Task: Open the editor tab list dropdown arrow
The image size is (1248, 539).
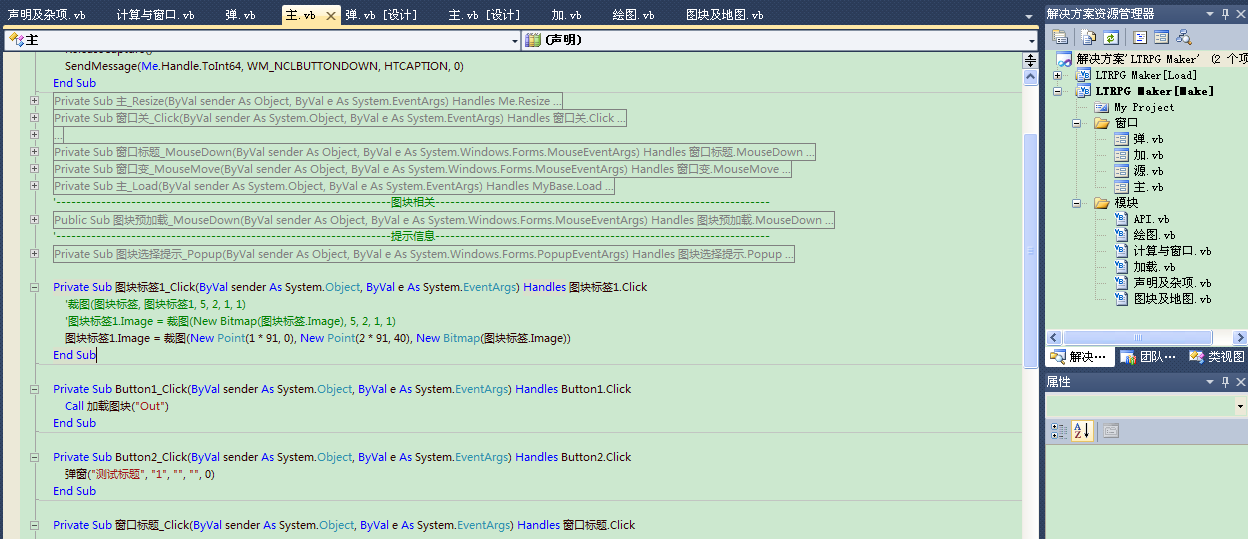Action: 1030,16
